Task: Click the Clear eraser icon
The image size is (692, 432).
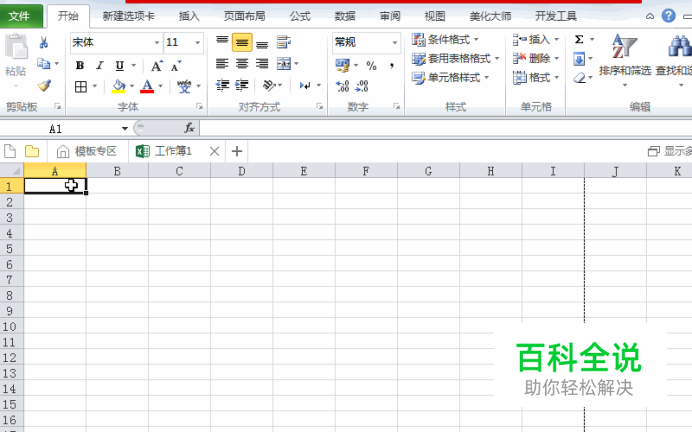Action: click(579, 78)
